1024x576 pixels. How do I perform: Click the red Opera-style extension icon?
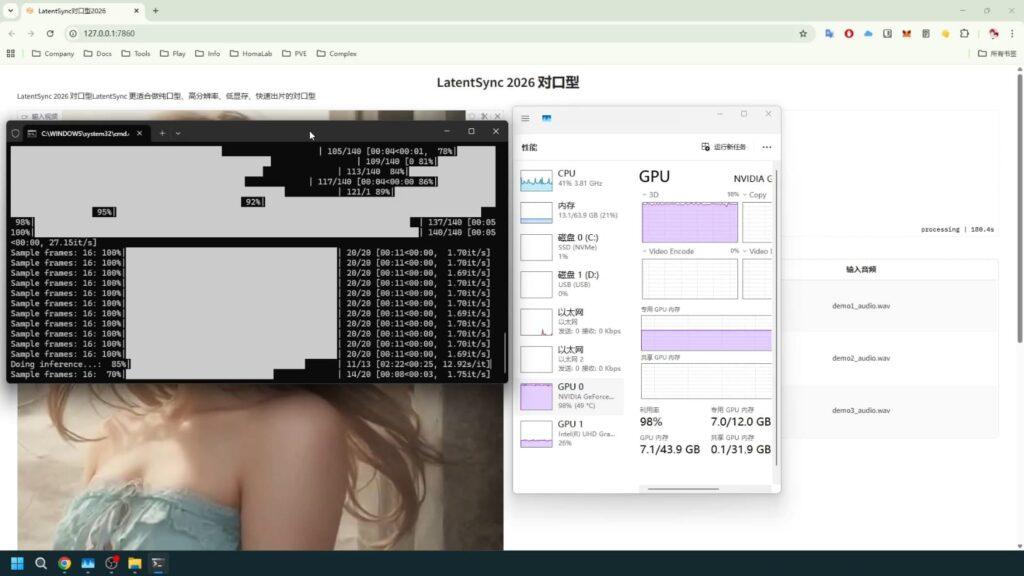point(849,33)
